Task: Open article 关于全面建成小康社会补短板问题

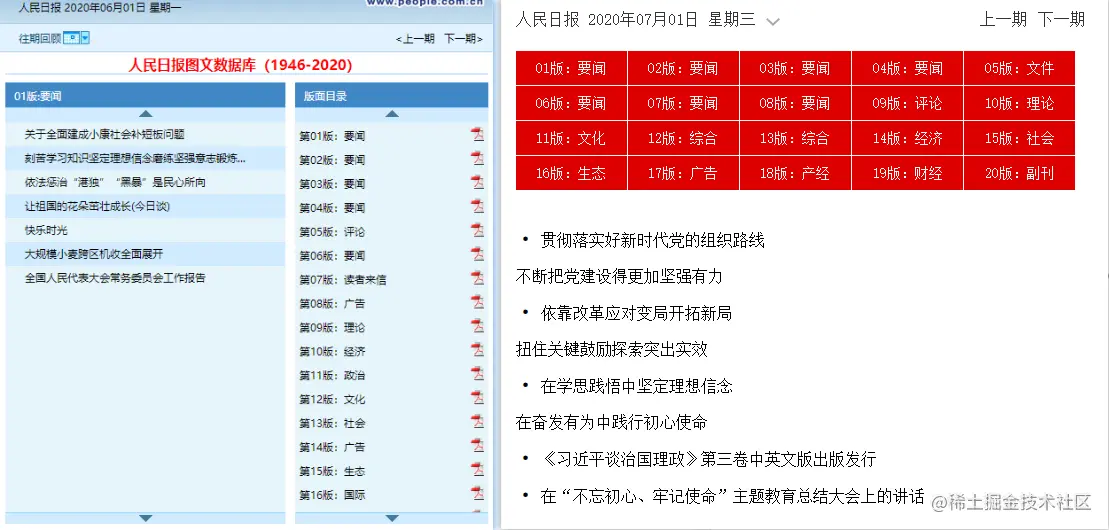Action: click(x=105, y=134)
